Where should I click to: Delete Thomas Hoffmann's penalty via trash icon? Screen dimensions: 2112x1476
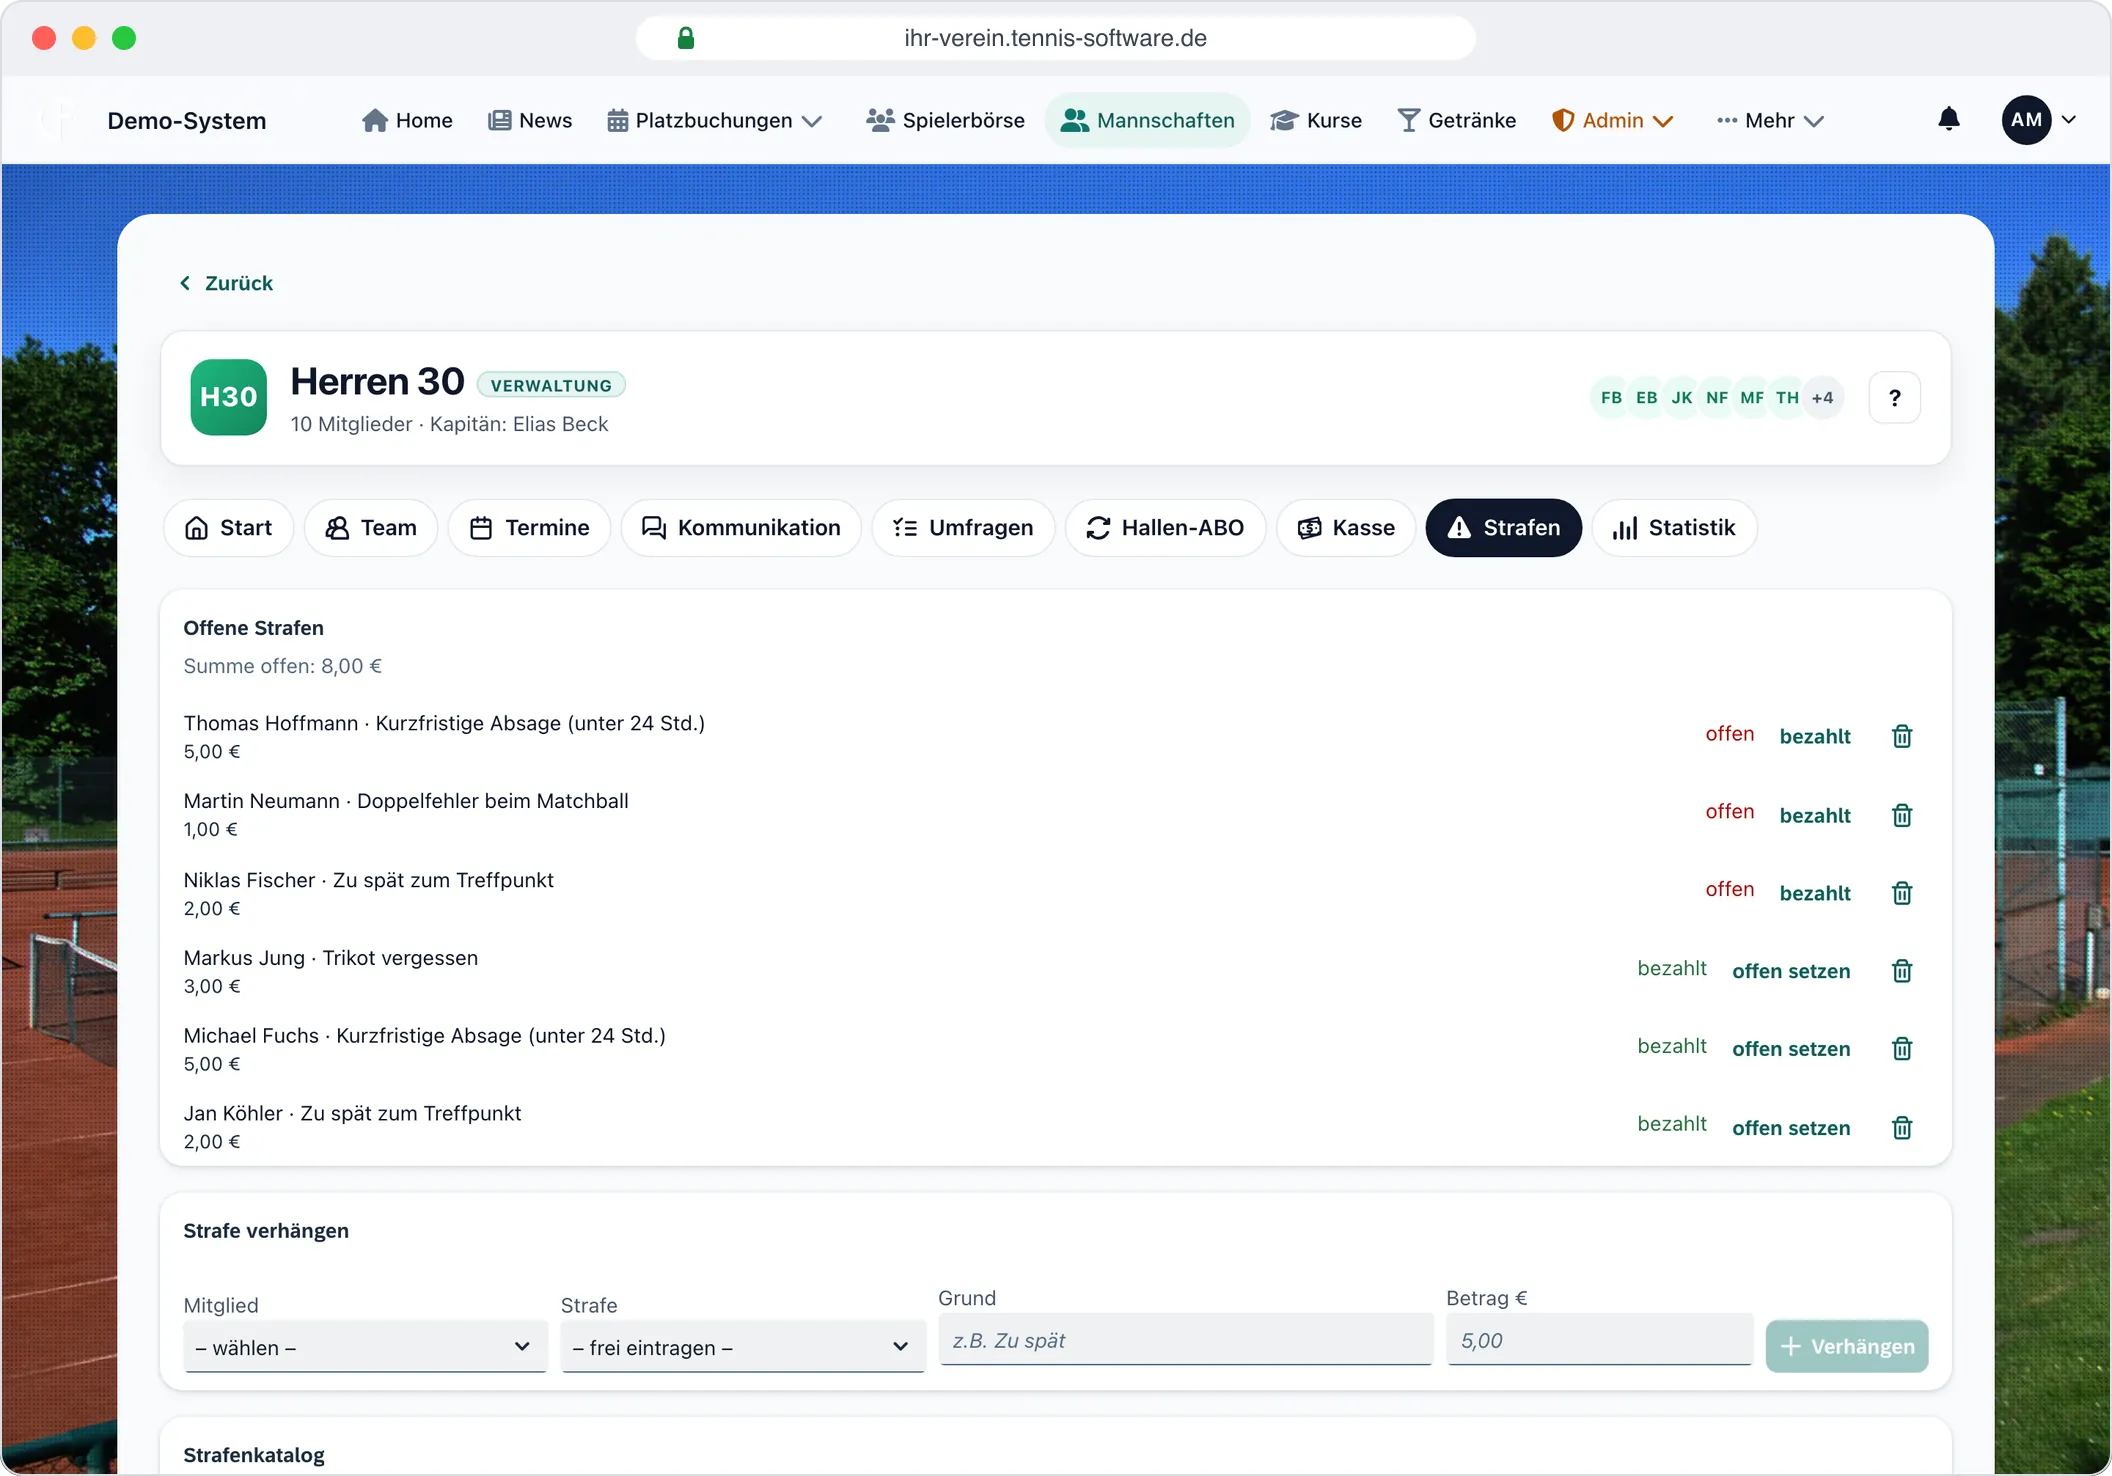pos(1902,736)
